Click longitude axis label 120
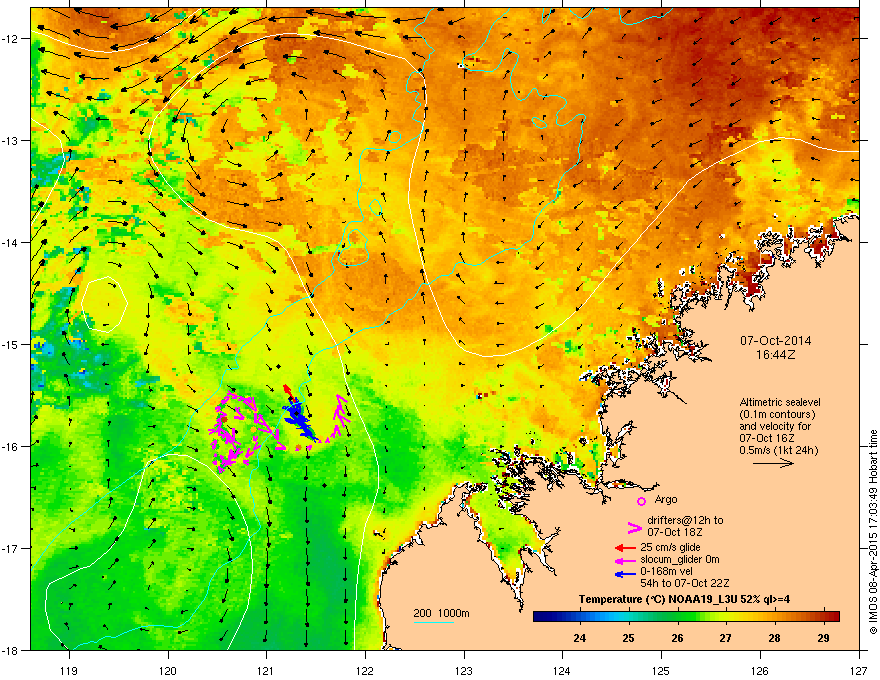Viewport: 880px width, 680px height. pos(168,670)
